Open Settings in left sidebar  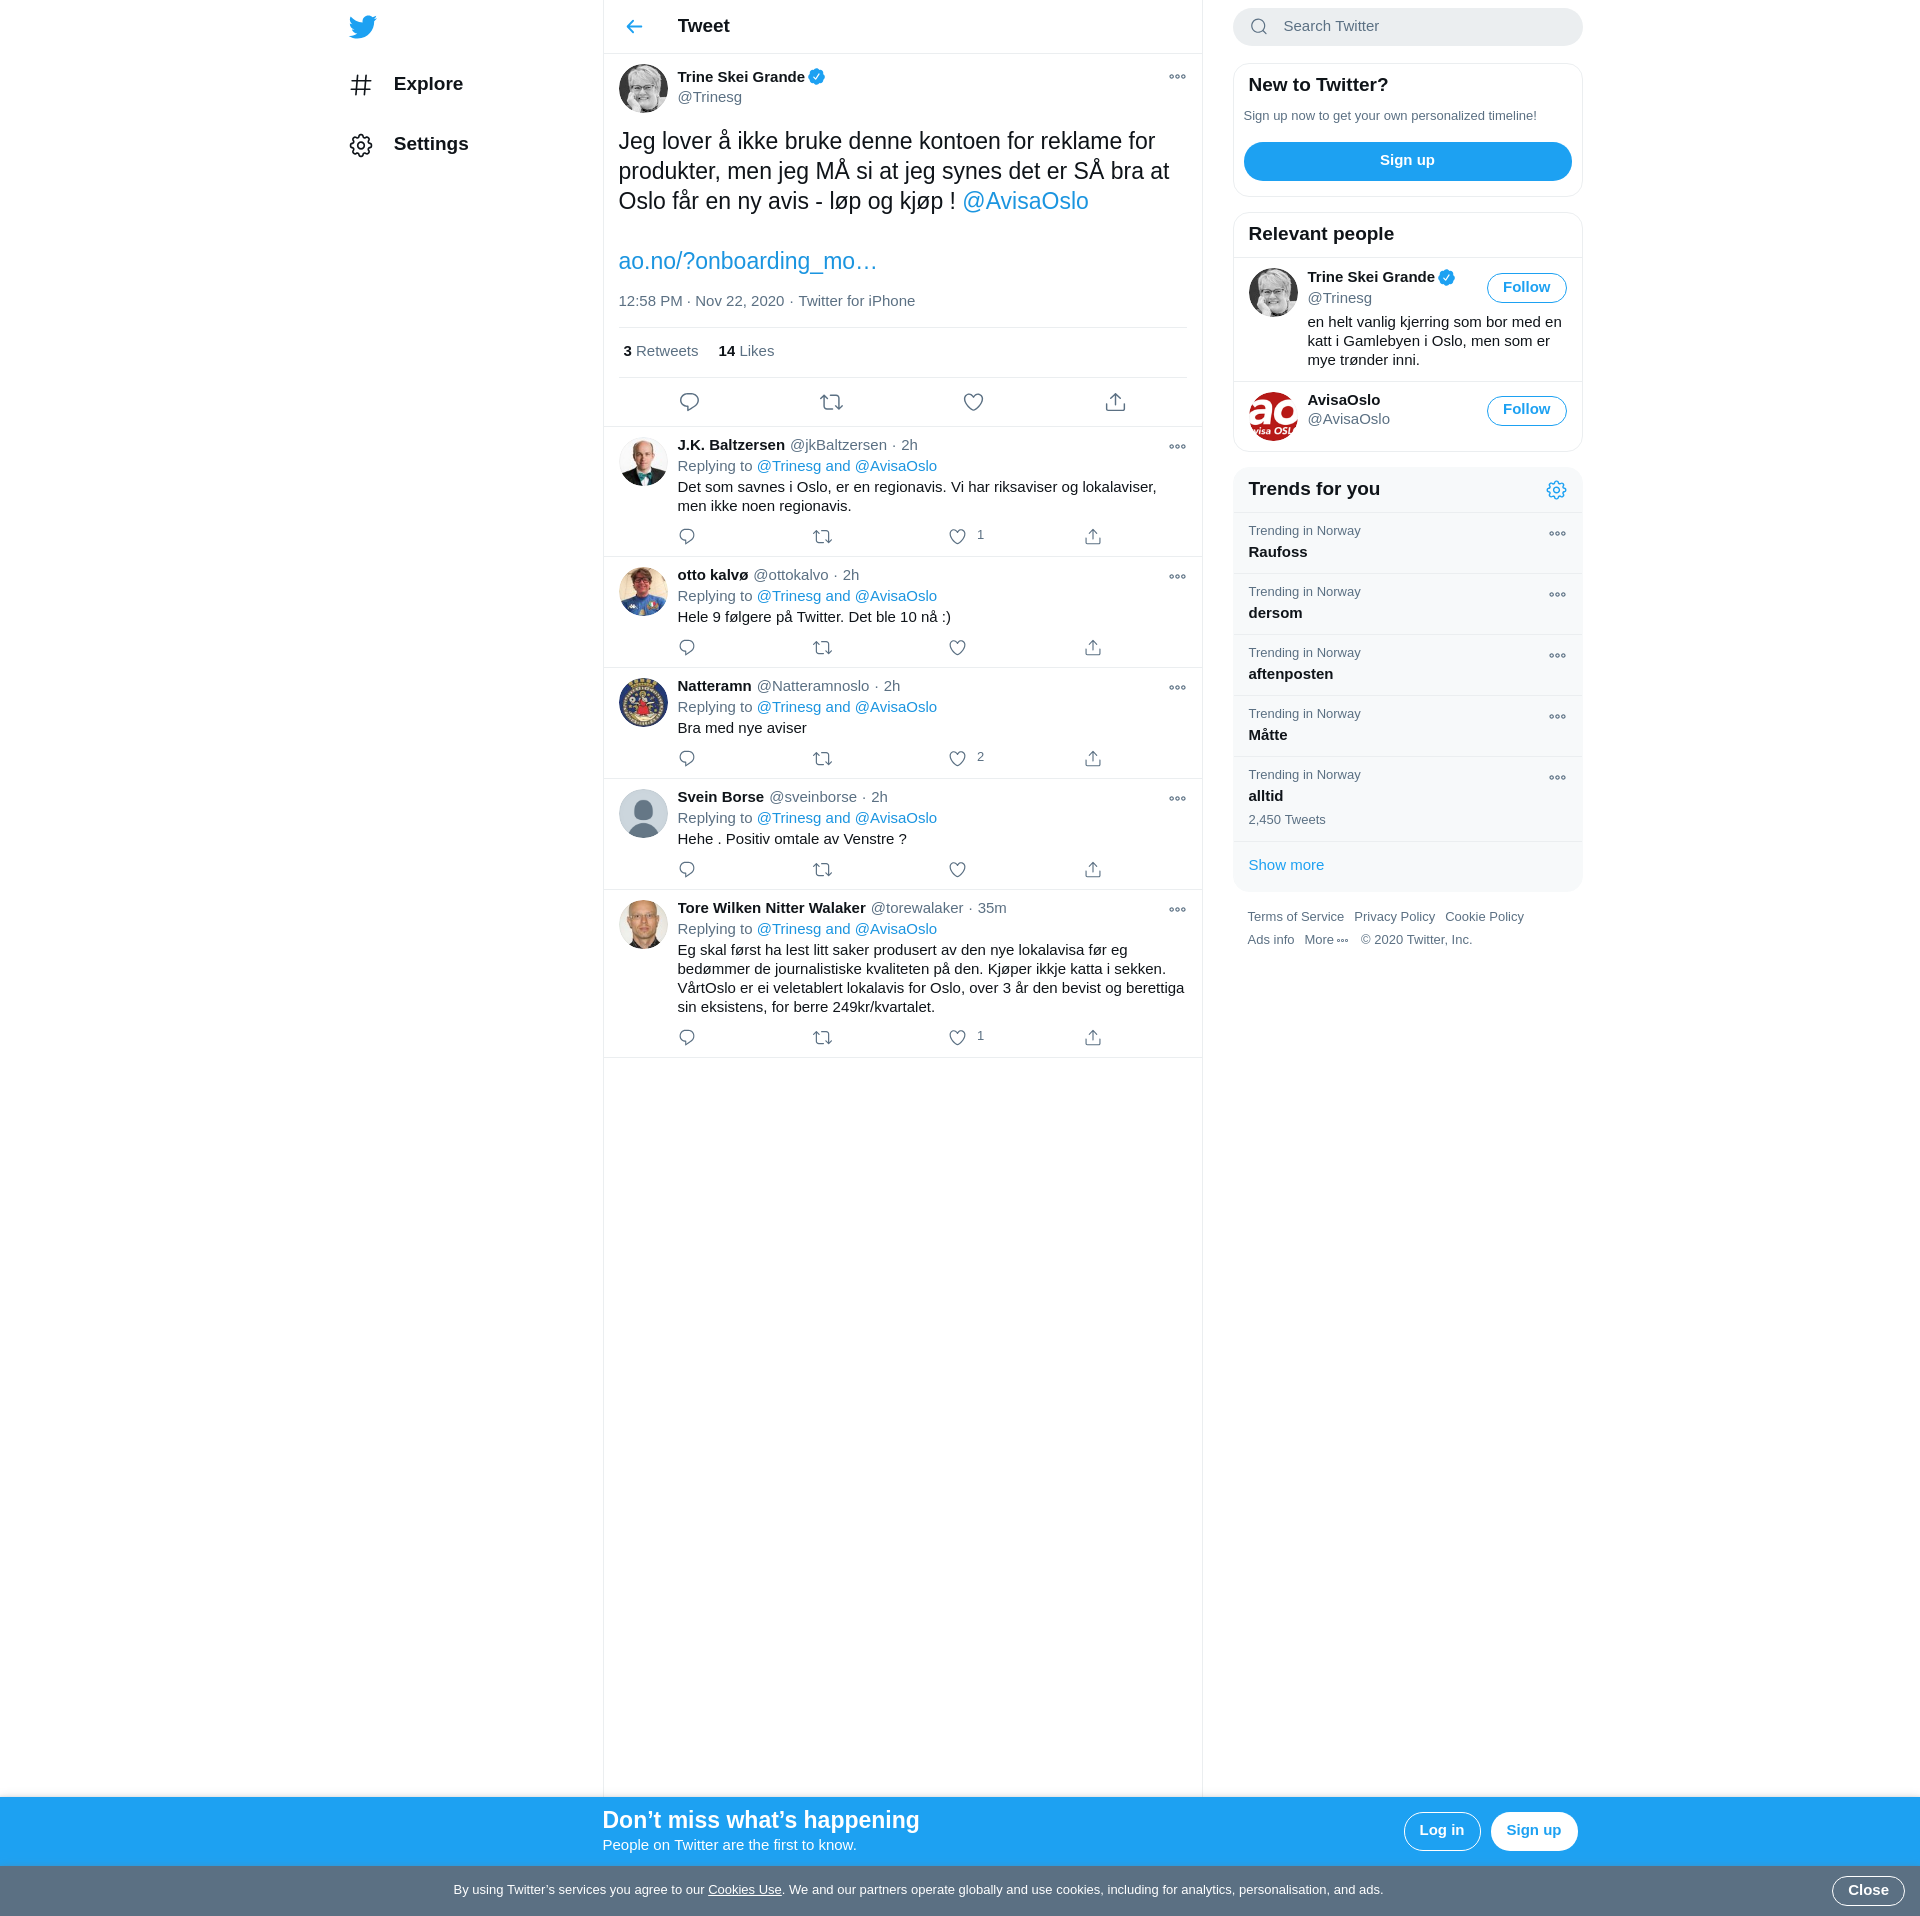(x=430, y=144)
